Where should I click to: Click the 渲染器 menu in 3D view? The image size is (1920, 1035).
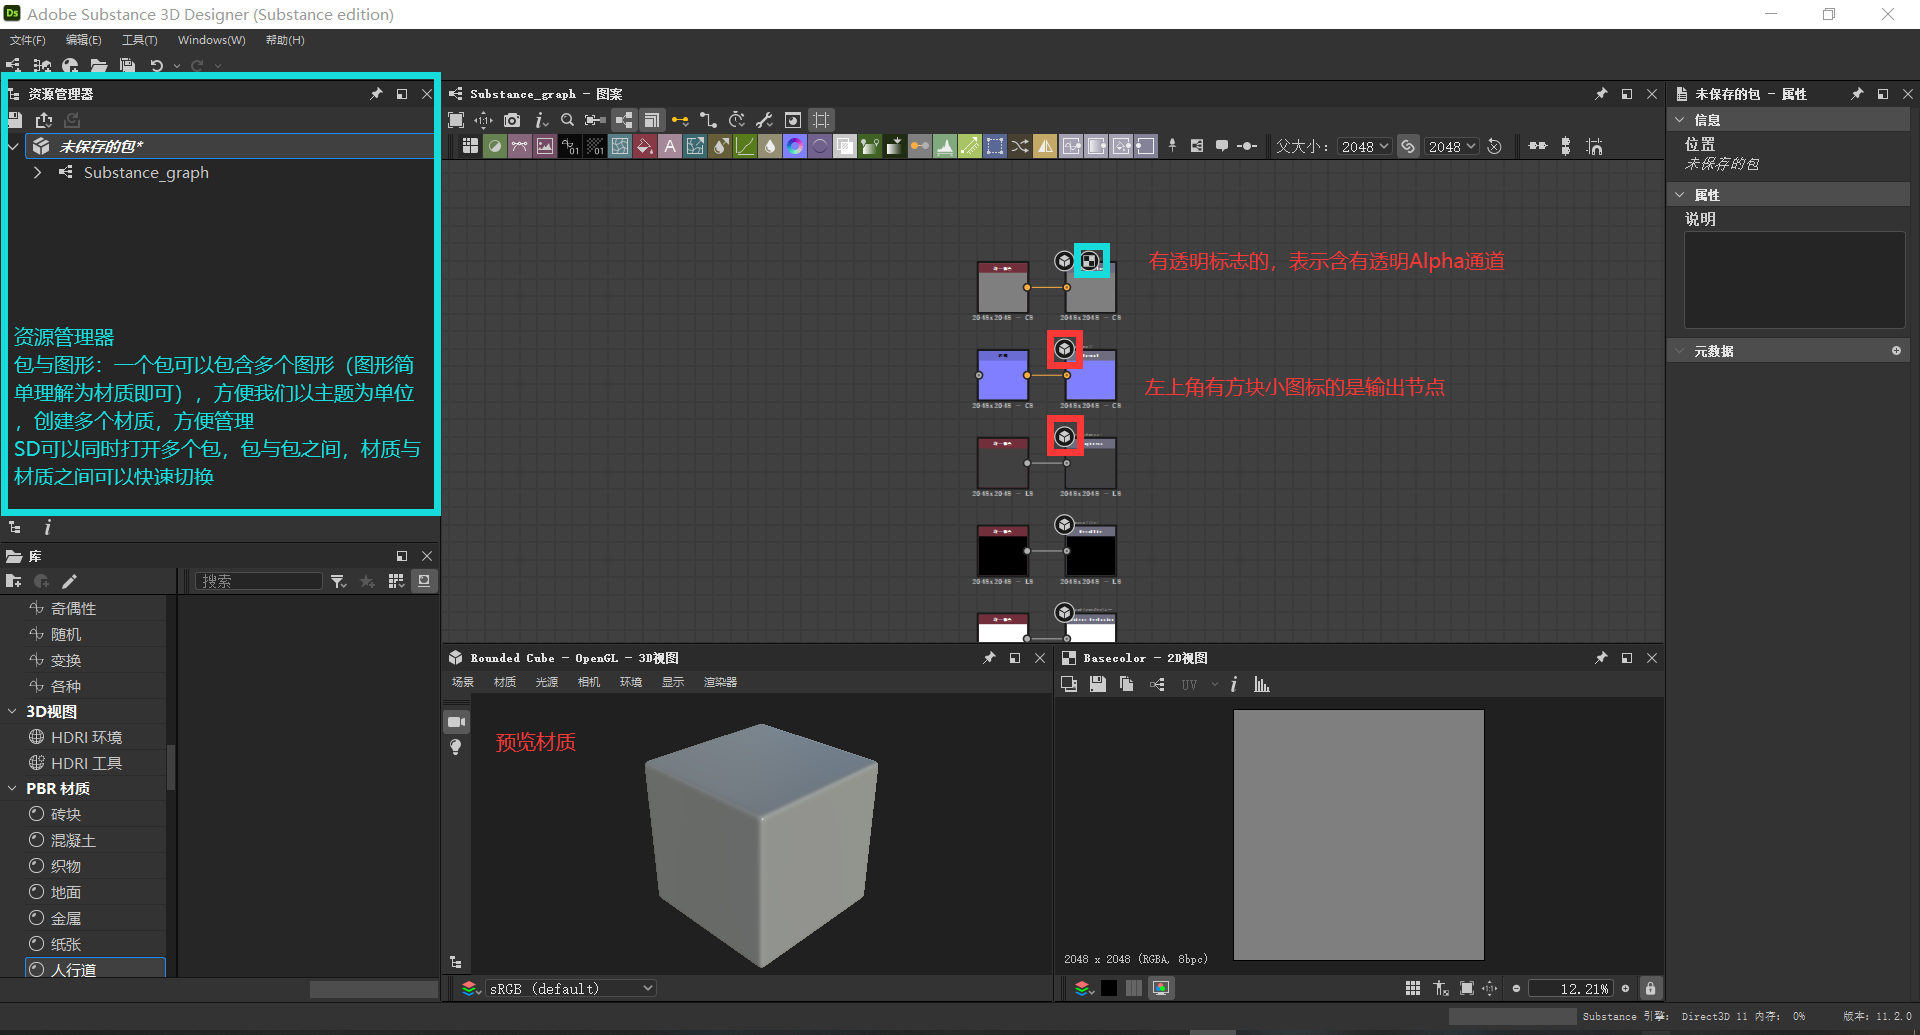click(721, 682)
